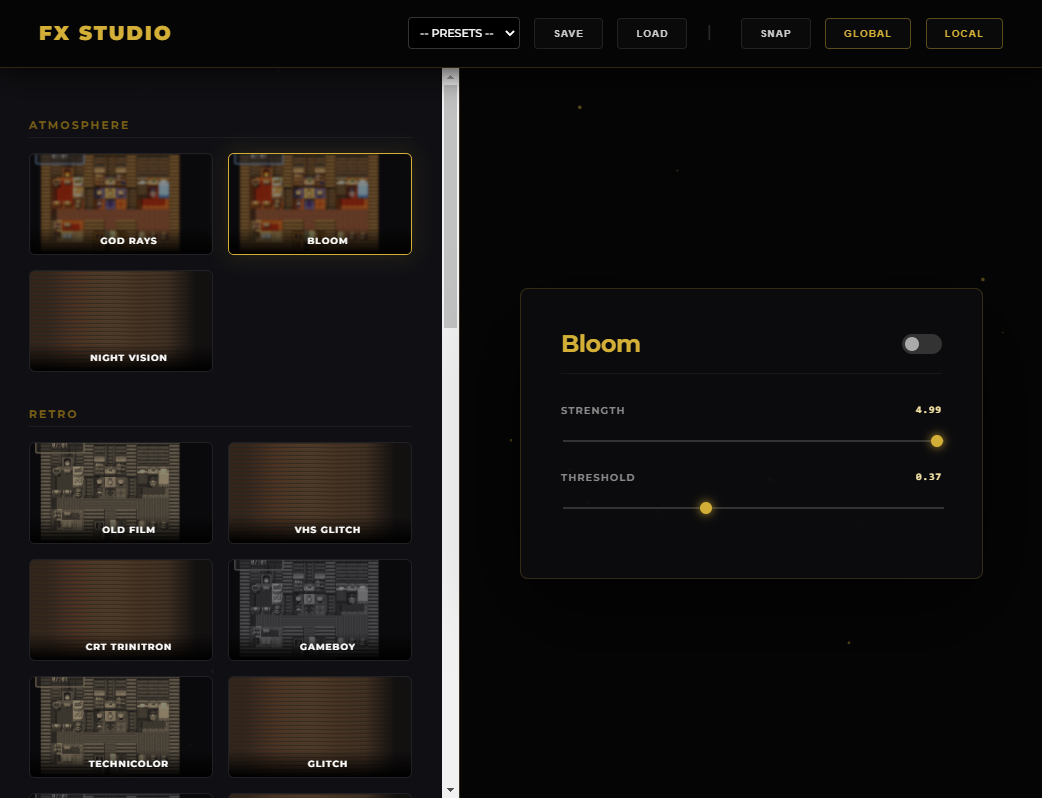
Task: Click the Threshold slider handle
Action: click(706, 508)
